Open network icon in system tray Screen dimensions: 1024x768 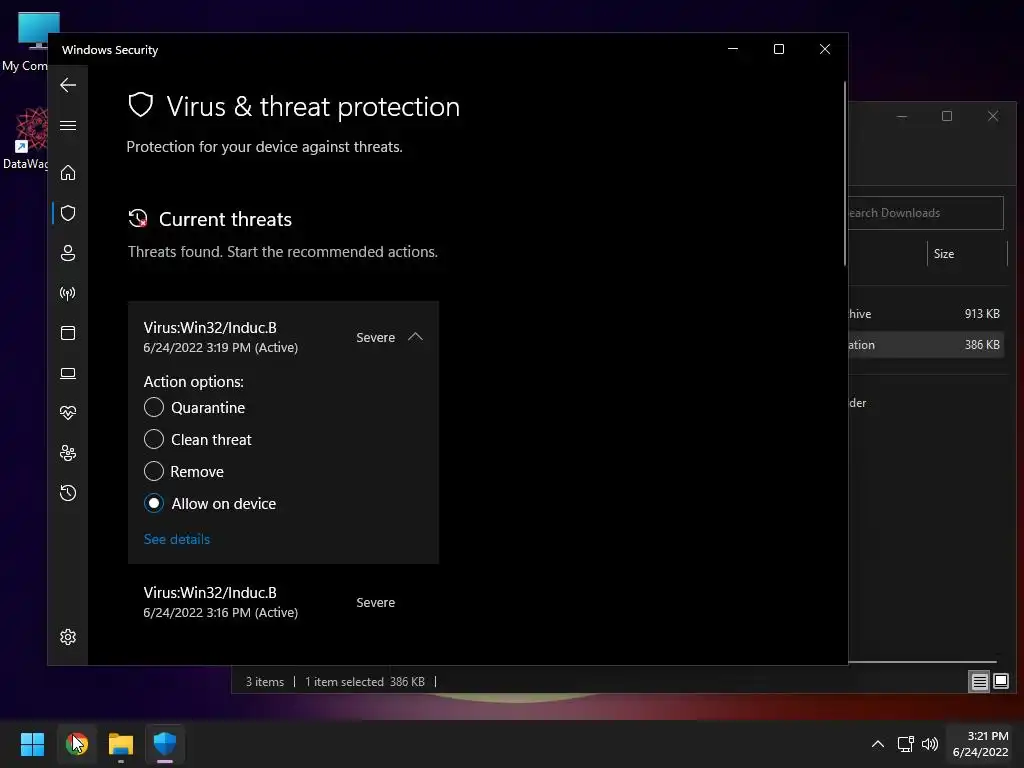905,744
